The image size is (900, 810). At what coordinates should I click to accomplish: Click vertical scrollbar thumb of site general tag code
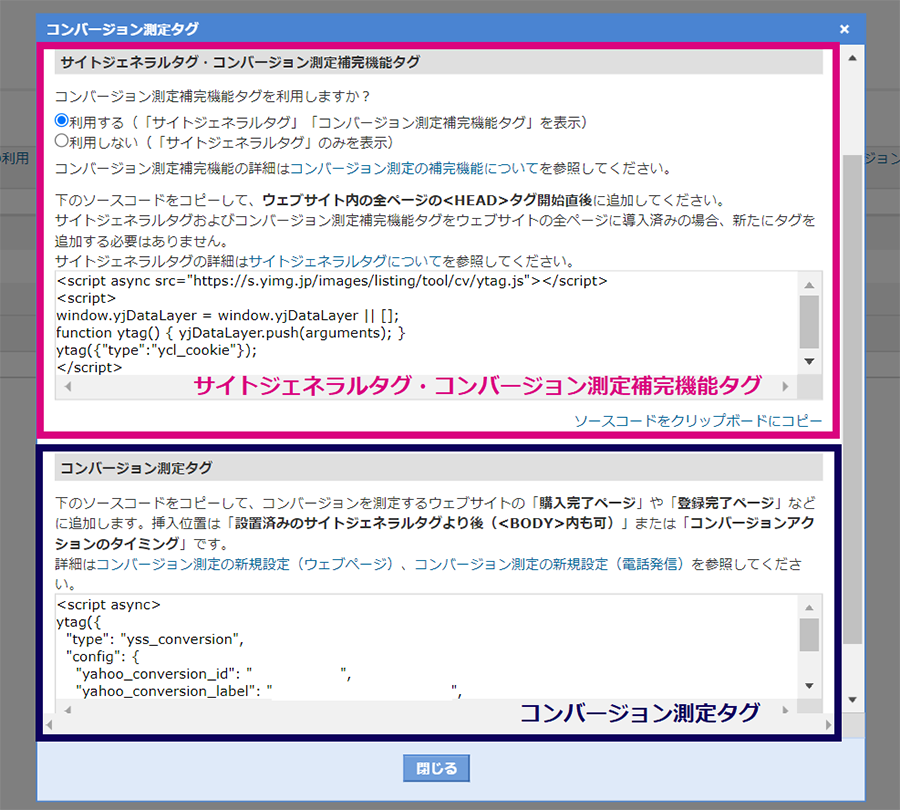point(809,321)
